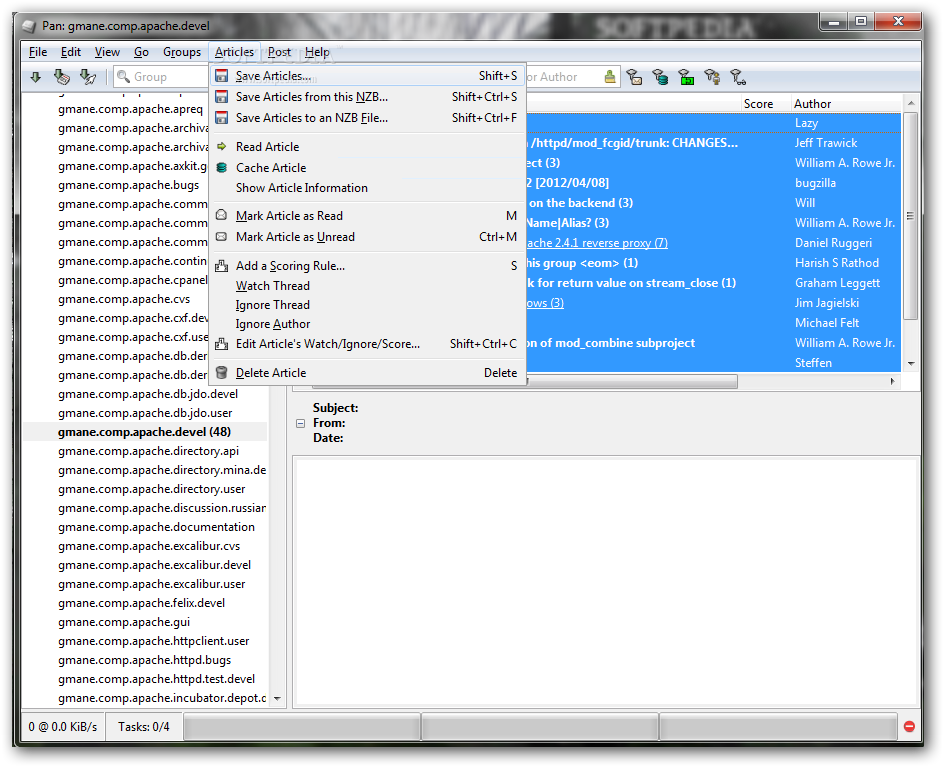Click the Delete Article trash icon
The image size is (944, 767).
click(222, 373)
